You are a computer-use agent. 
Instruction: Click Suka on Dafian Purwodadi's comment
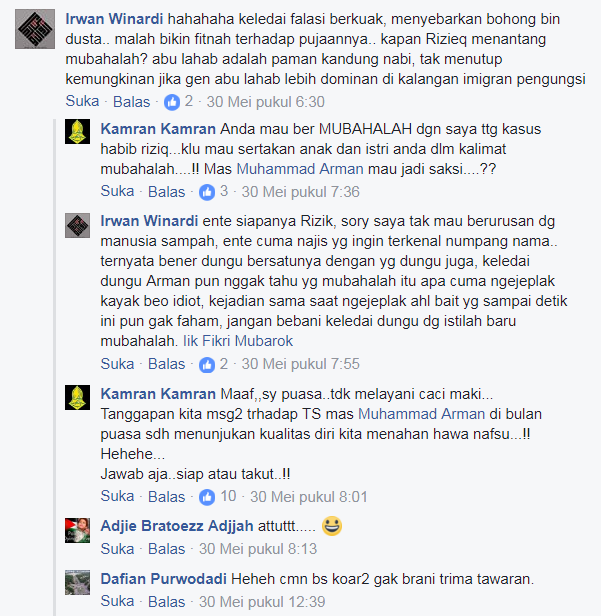(117, 601)
